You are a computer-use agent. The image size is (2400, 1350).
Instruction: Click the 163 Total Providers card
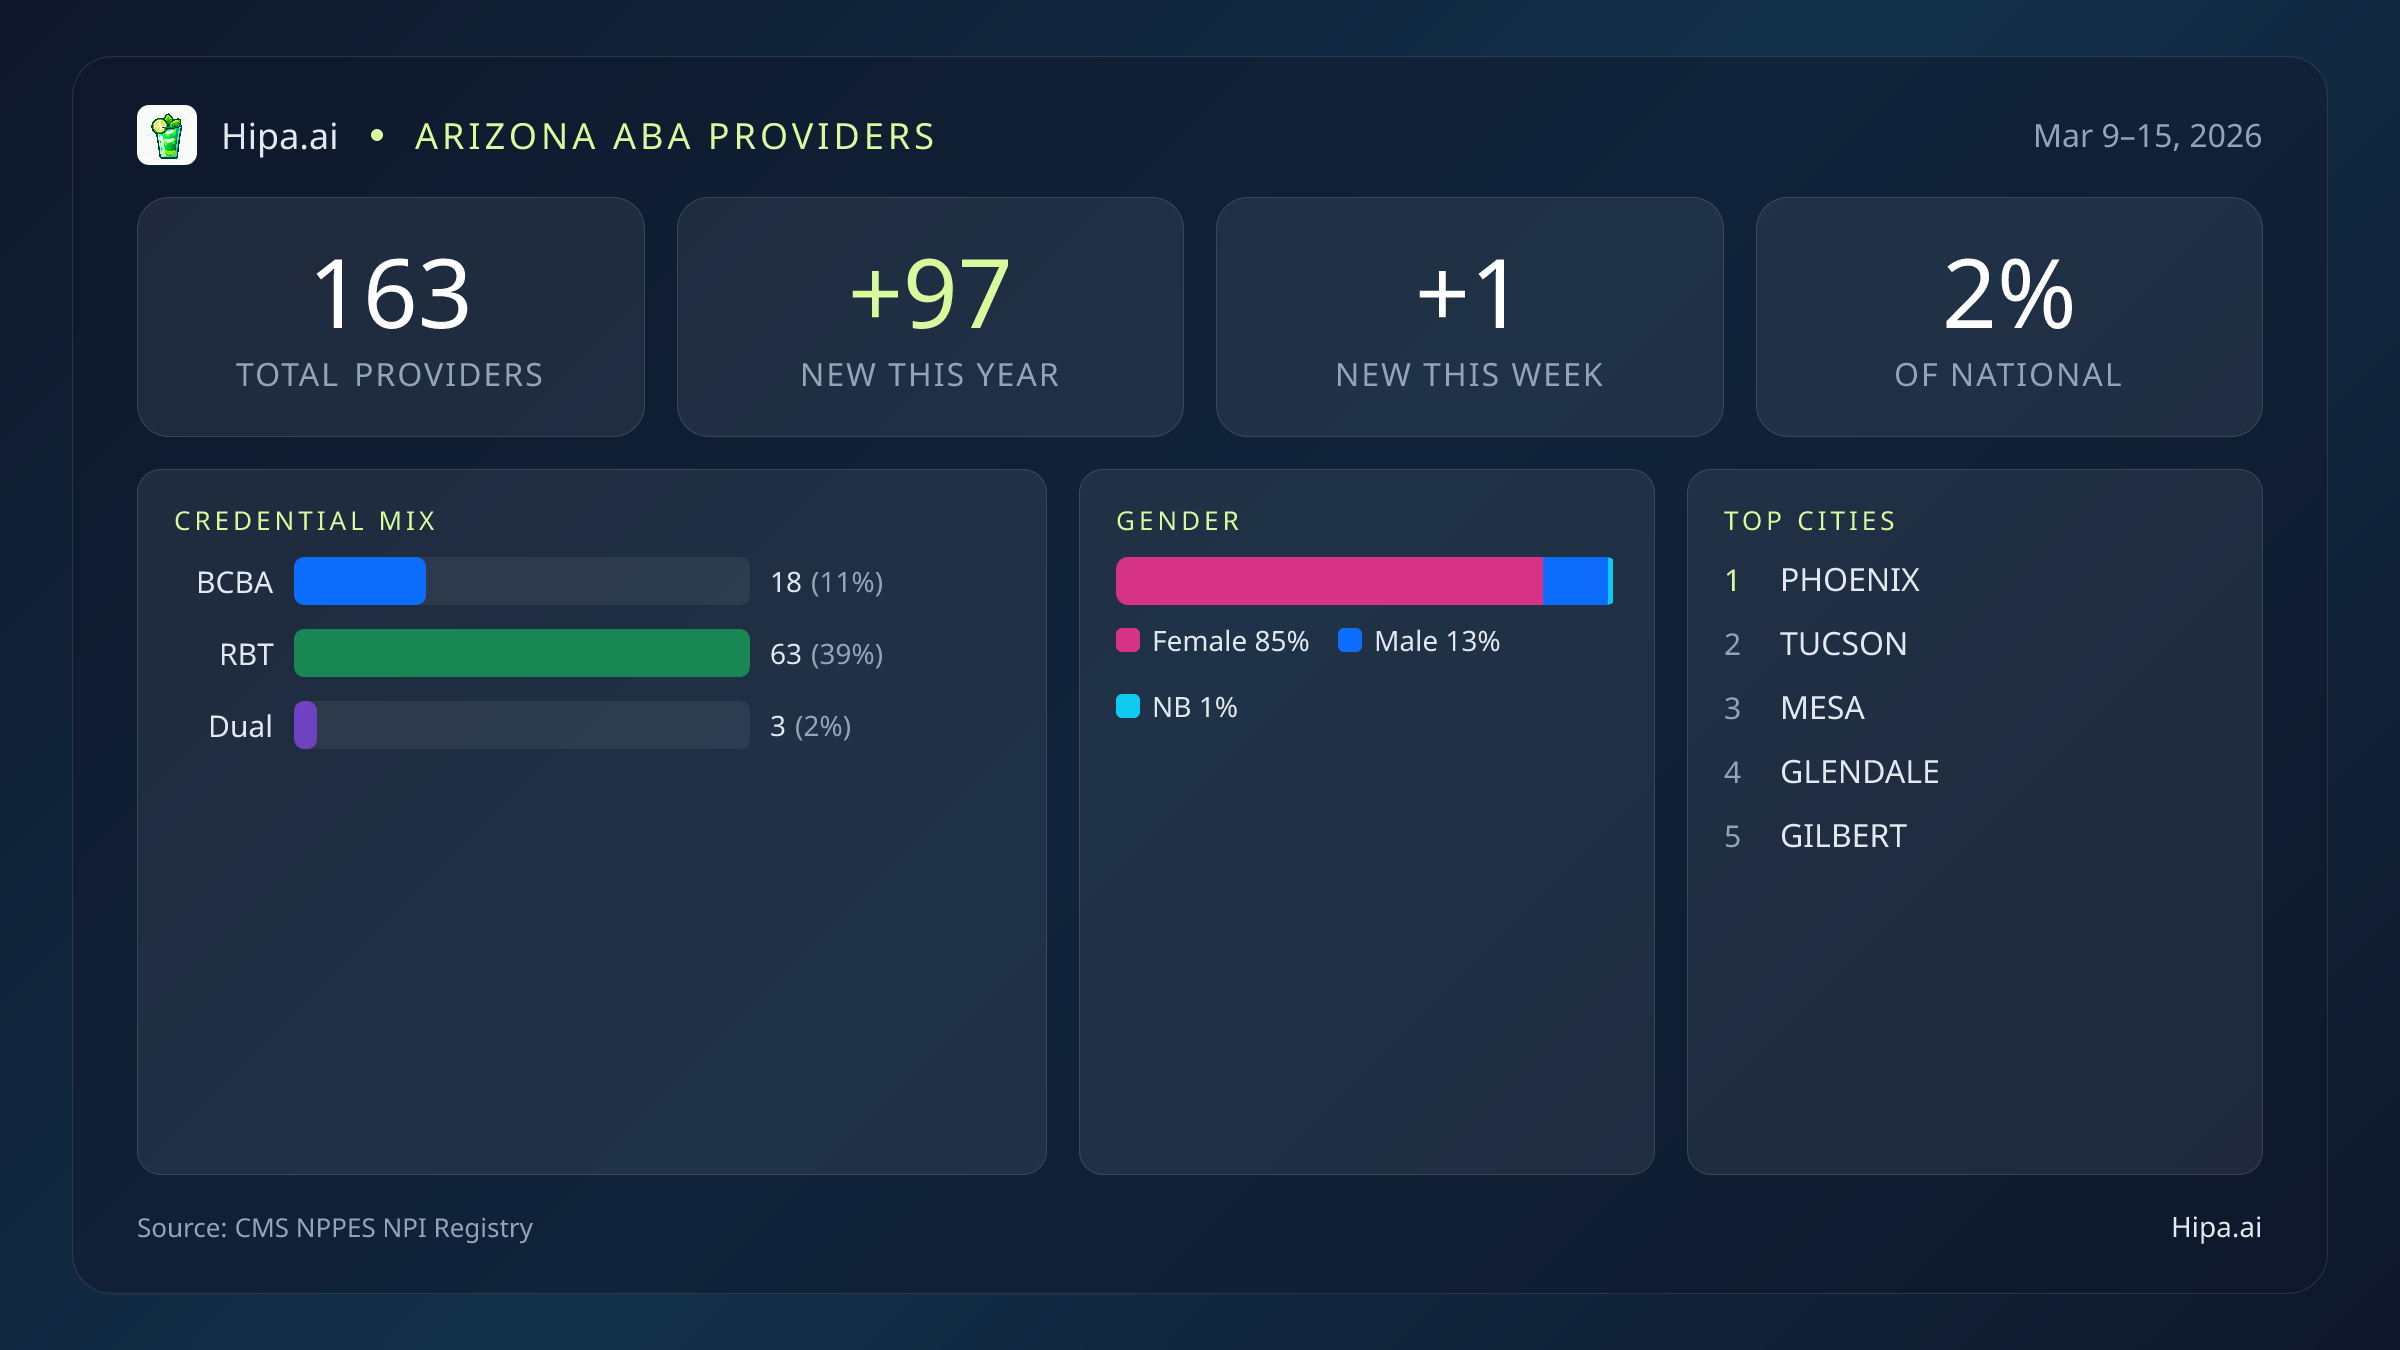pyautogui.click(x=390, y=316)
